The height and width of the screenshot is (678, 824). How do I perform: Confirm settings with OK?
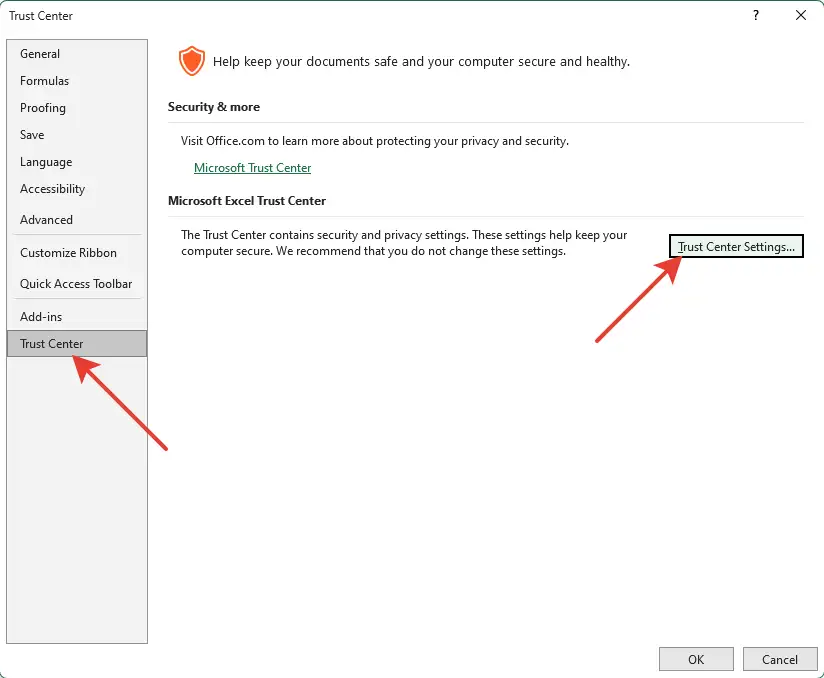pyautogui.click(x=696, y=658)
